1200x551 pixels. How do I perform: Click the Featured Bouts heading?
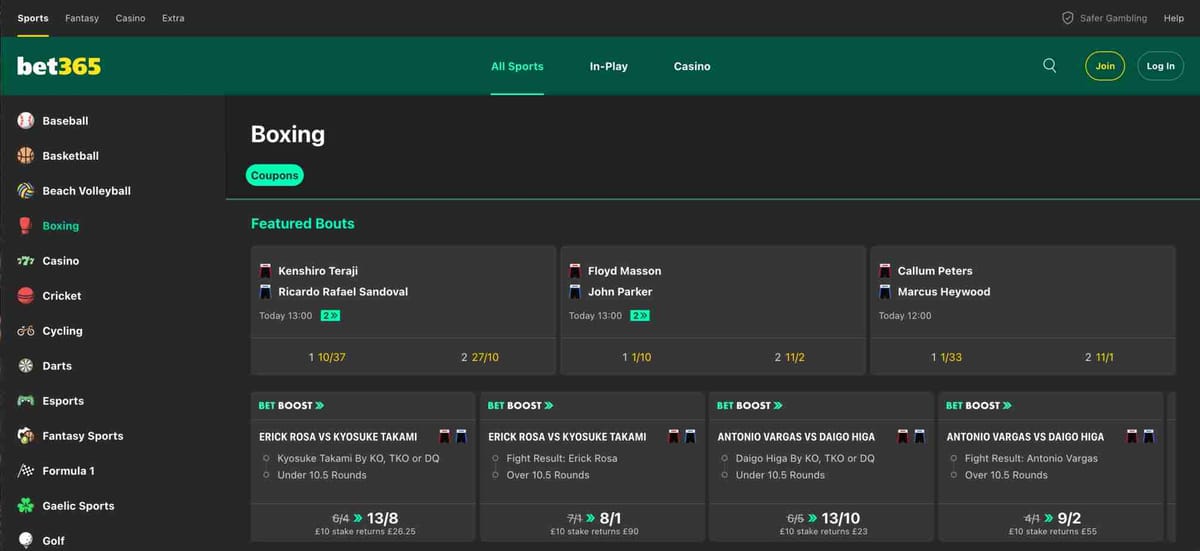(303, 224)
